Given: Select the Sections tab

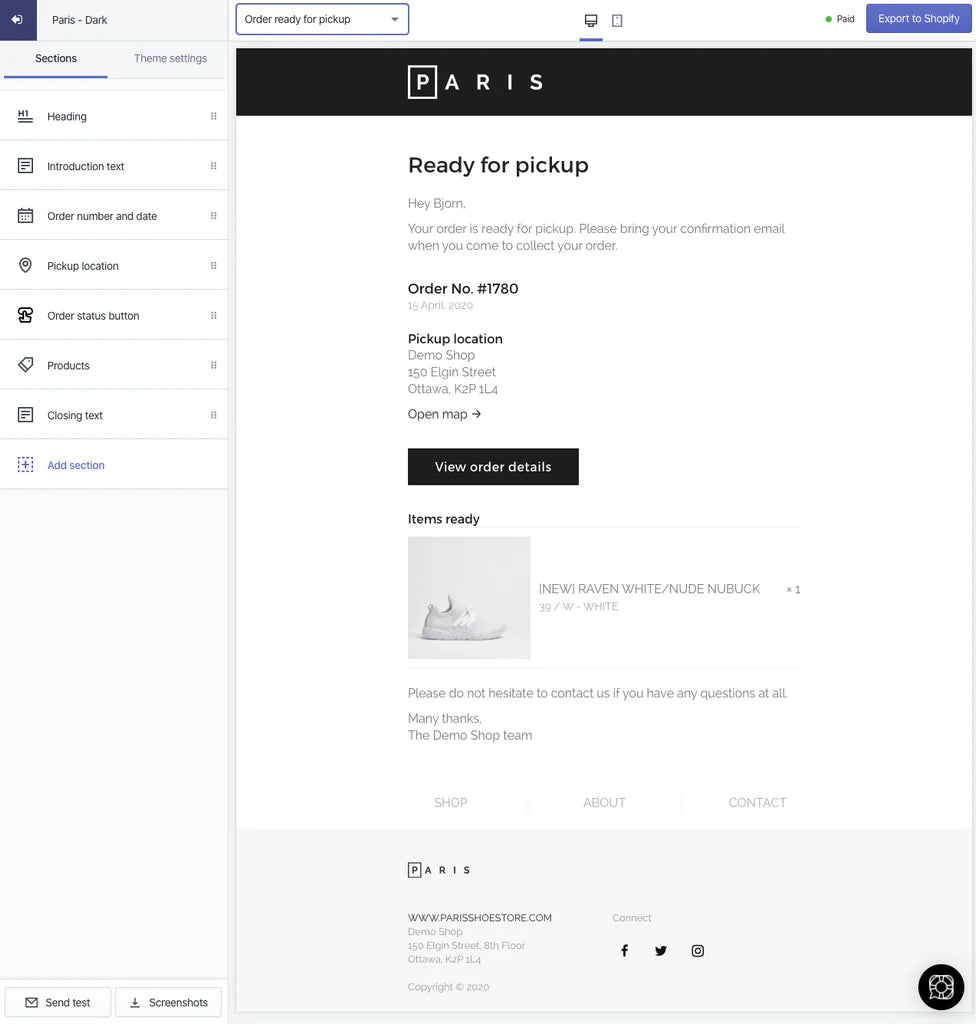Looking at the screenshot, I should click(x=55, y=58).
